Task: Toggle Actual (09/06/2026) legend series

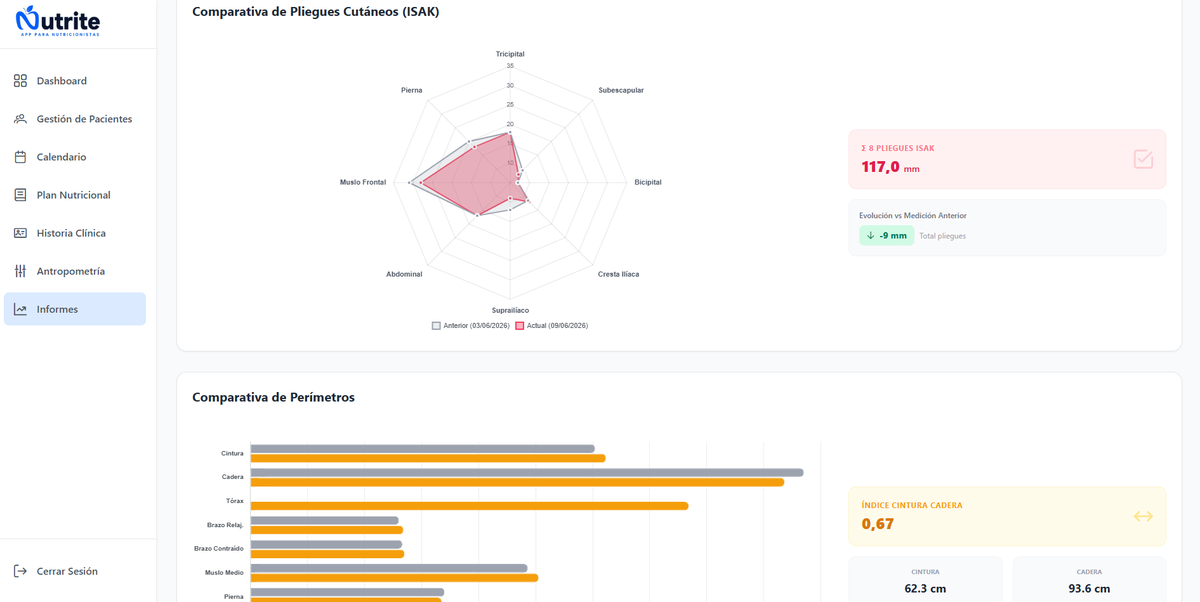Action: point(551,326)
